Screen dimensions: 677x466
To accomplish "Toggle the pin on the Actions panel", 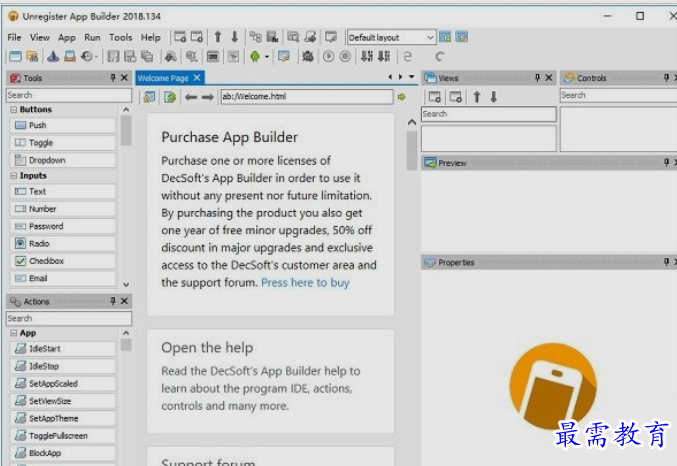I will (113, 301).
